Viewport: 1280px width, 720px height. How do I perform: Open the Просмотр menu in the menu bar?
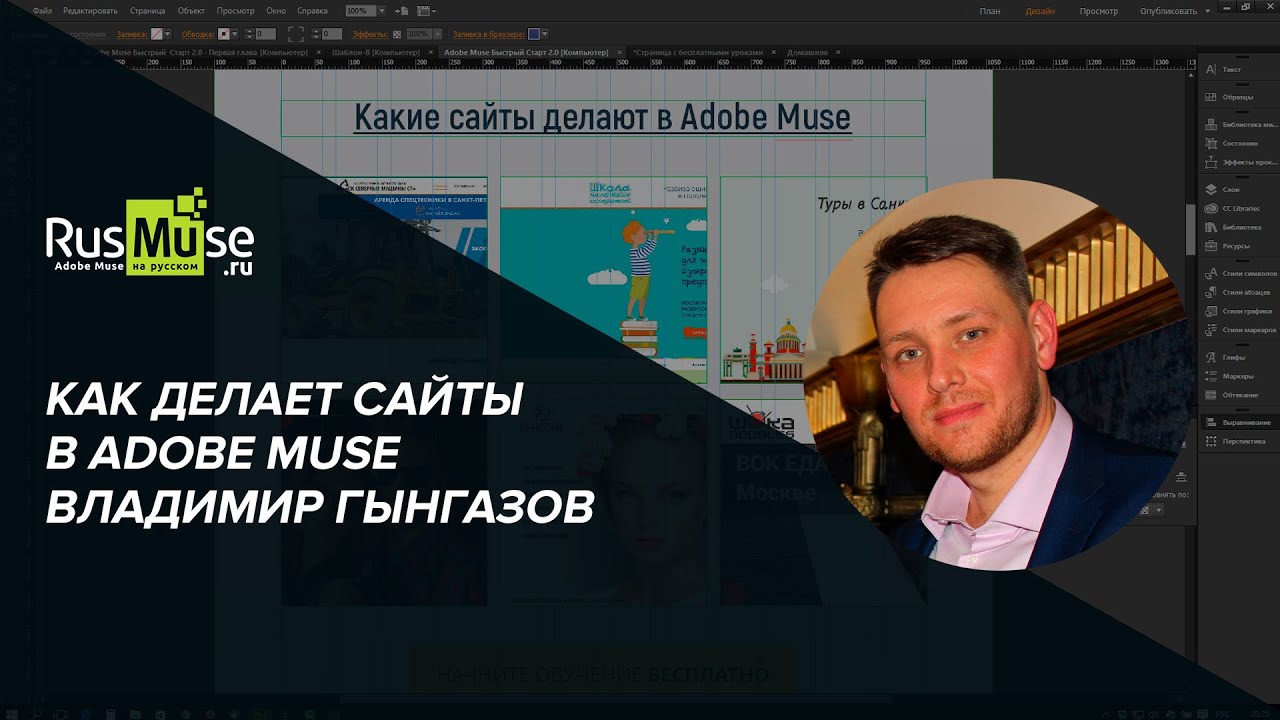click(x=236, y=11)
